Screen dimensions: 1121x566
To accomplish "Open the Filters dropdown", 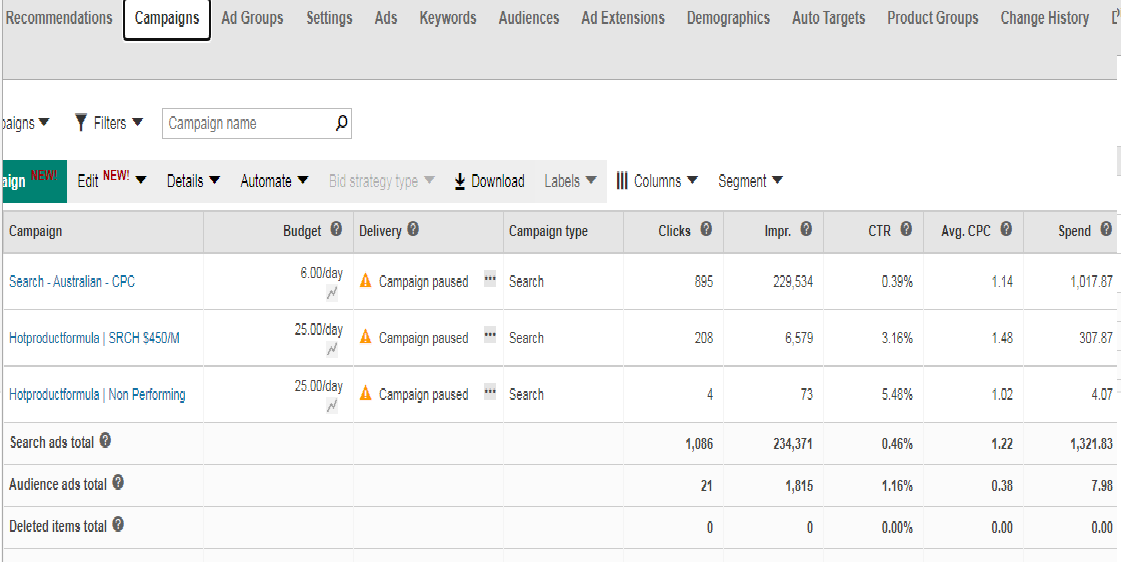I will (109, 123).
